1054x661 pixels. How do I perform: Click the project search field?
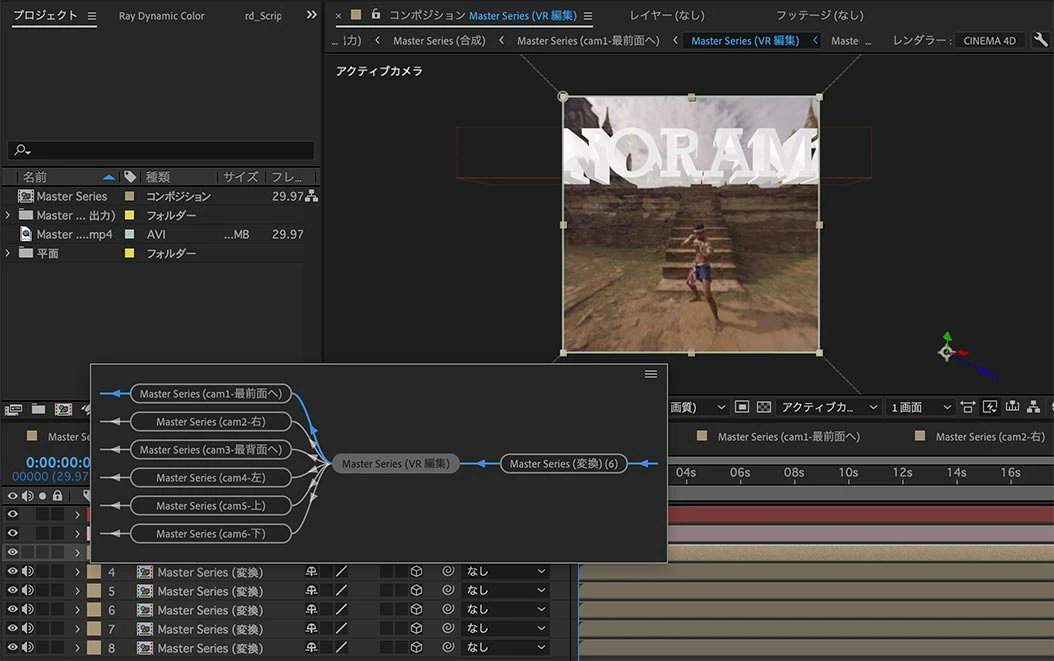point(161,149)
